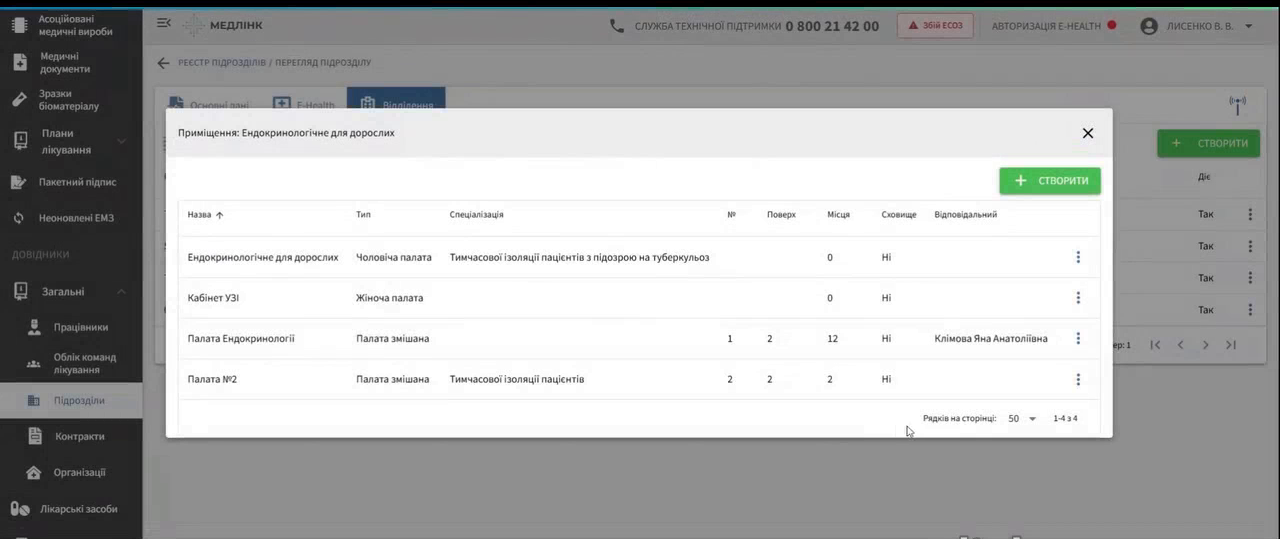Screen dimensions: 1280x539
Task: Open Контракти in sidebar
Action: [71, 436]
